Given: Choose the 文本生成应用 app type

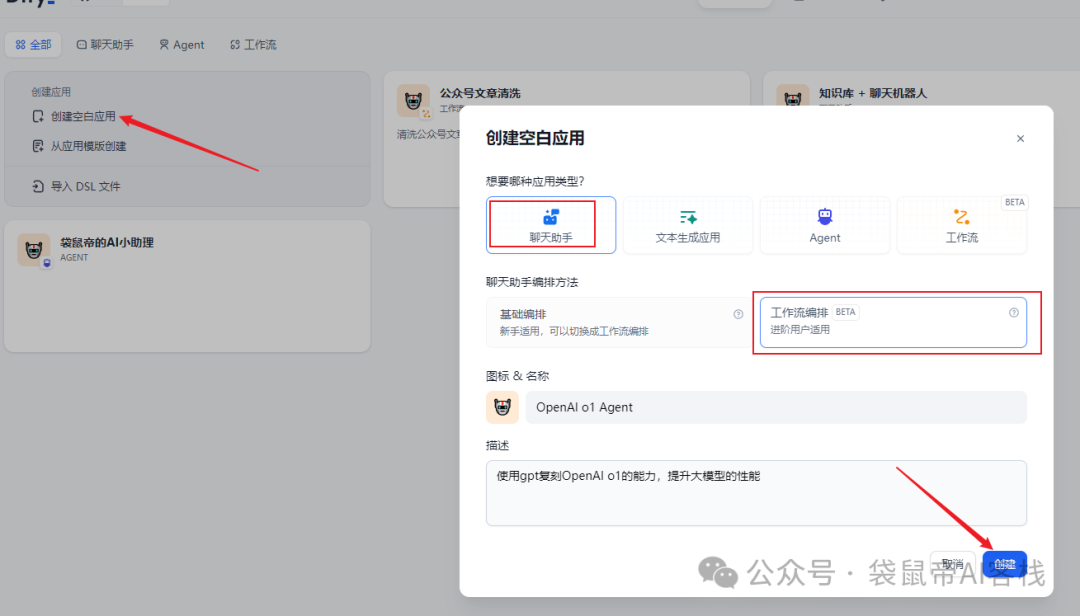Looking at the screenshot, I should (x=687, y=225).
